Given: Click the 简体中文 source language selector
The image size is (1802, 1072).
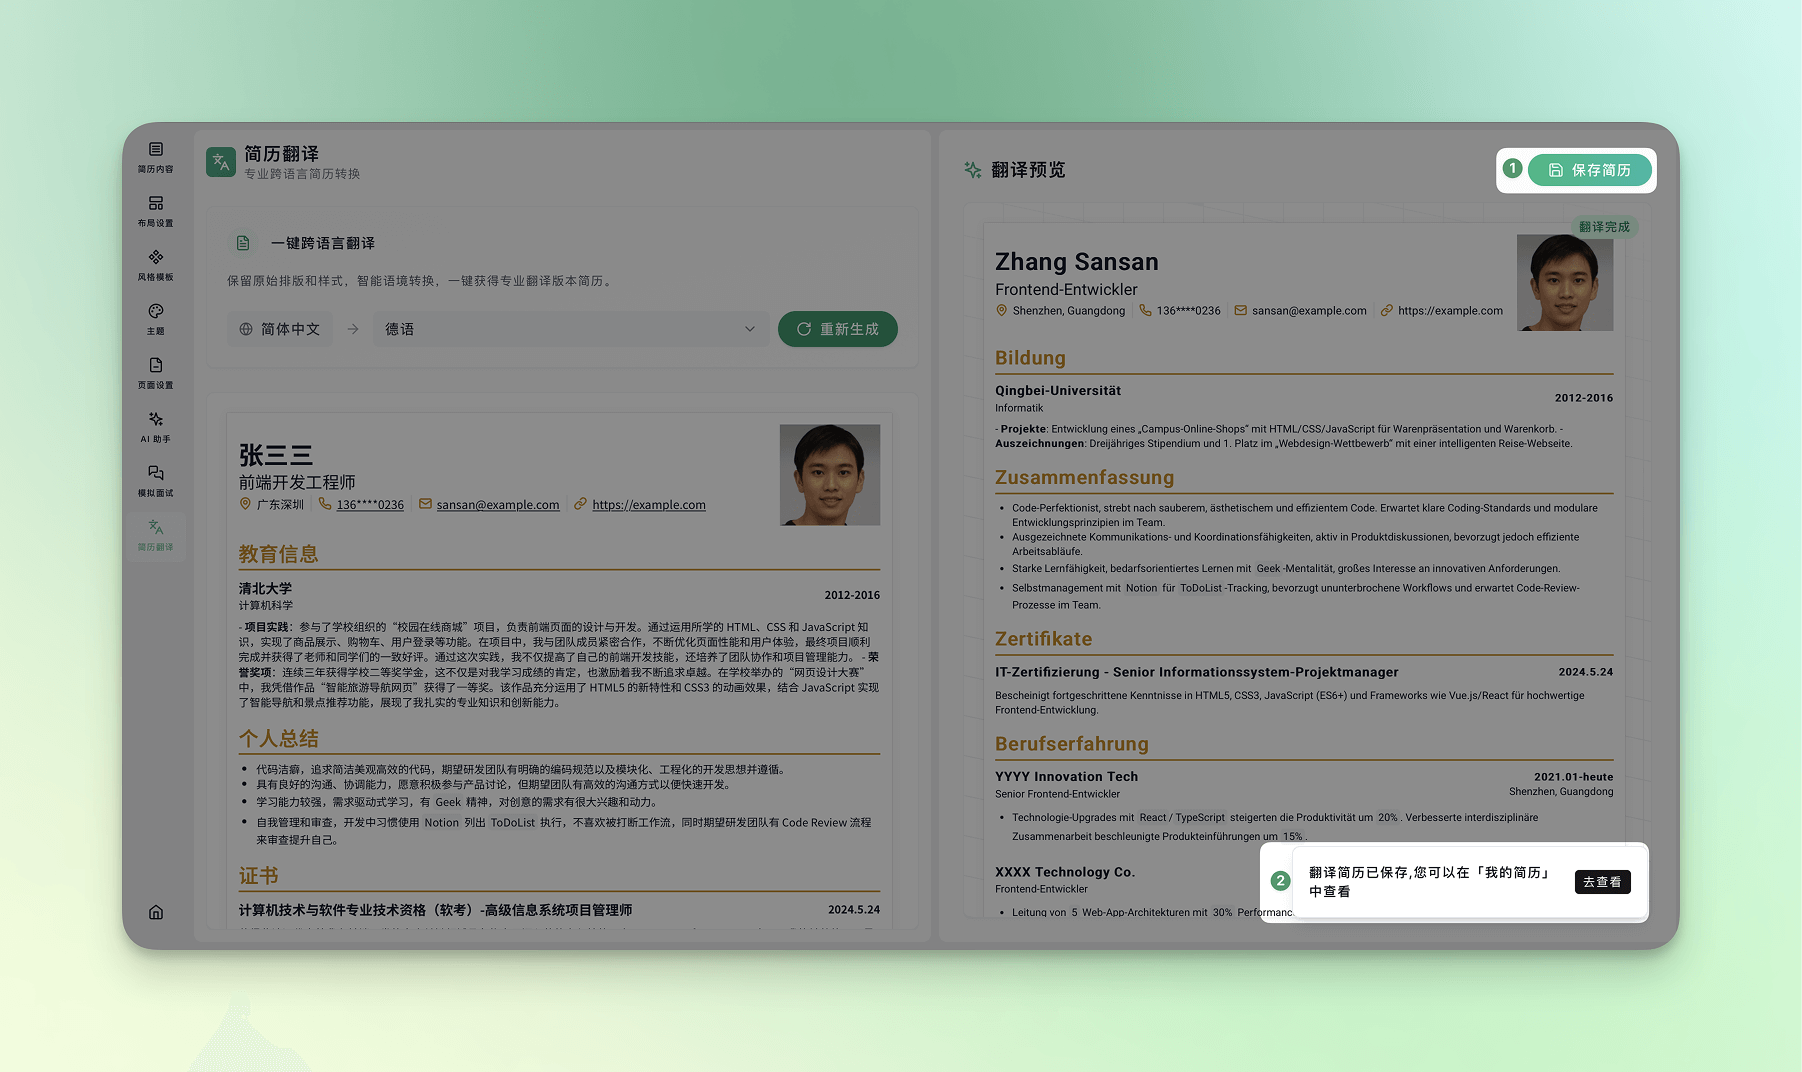Looking at the screenshot, I should click(281, 329).
